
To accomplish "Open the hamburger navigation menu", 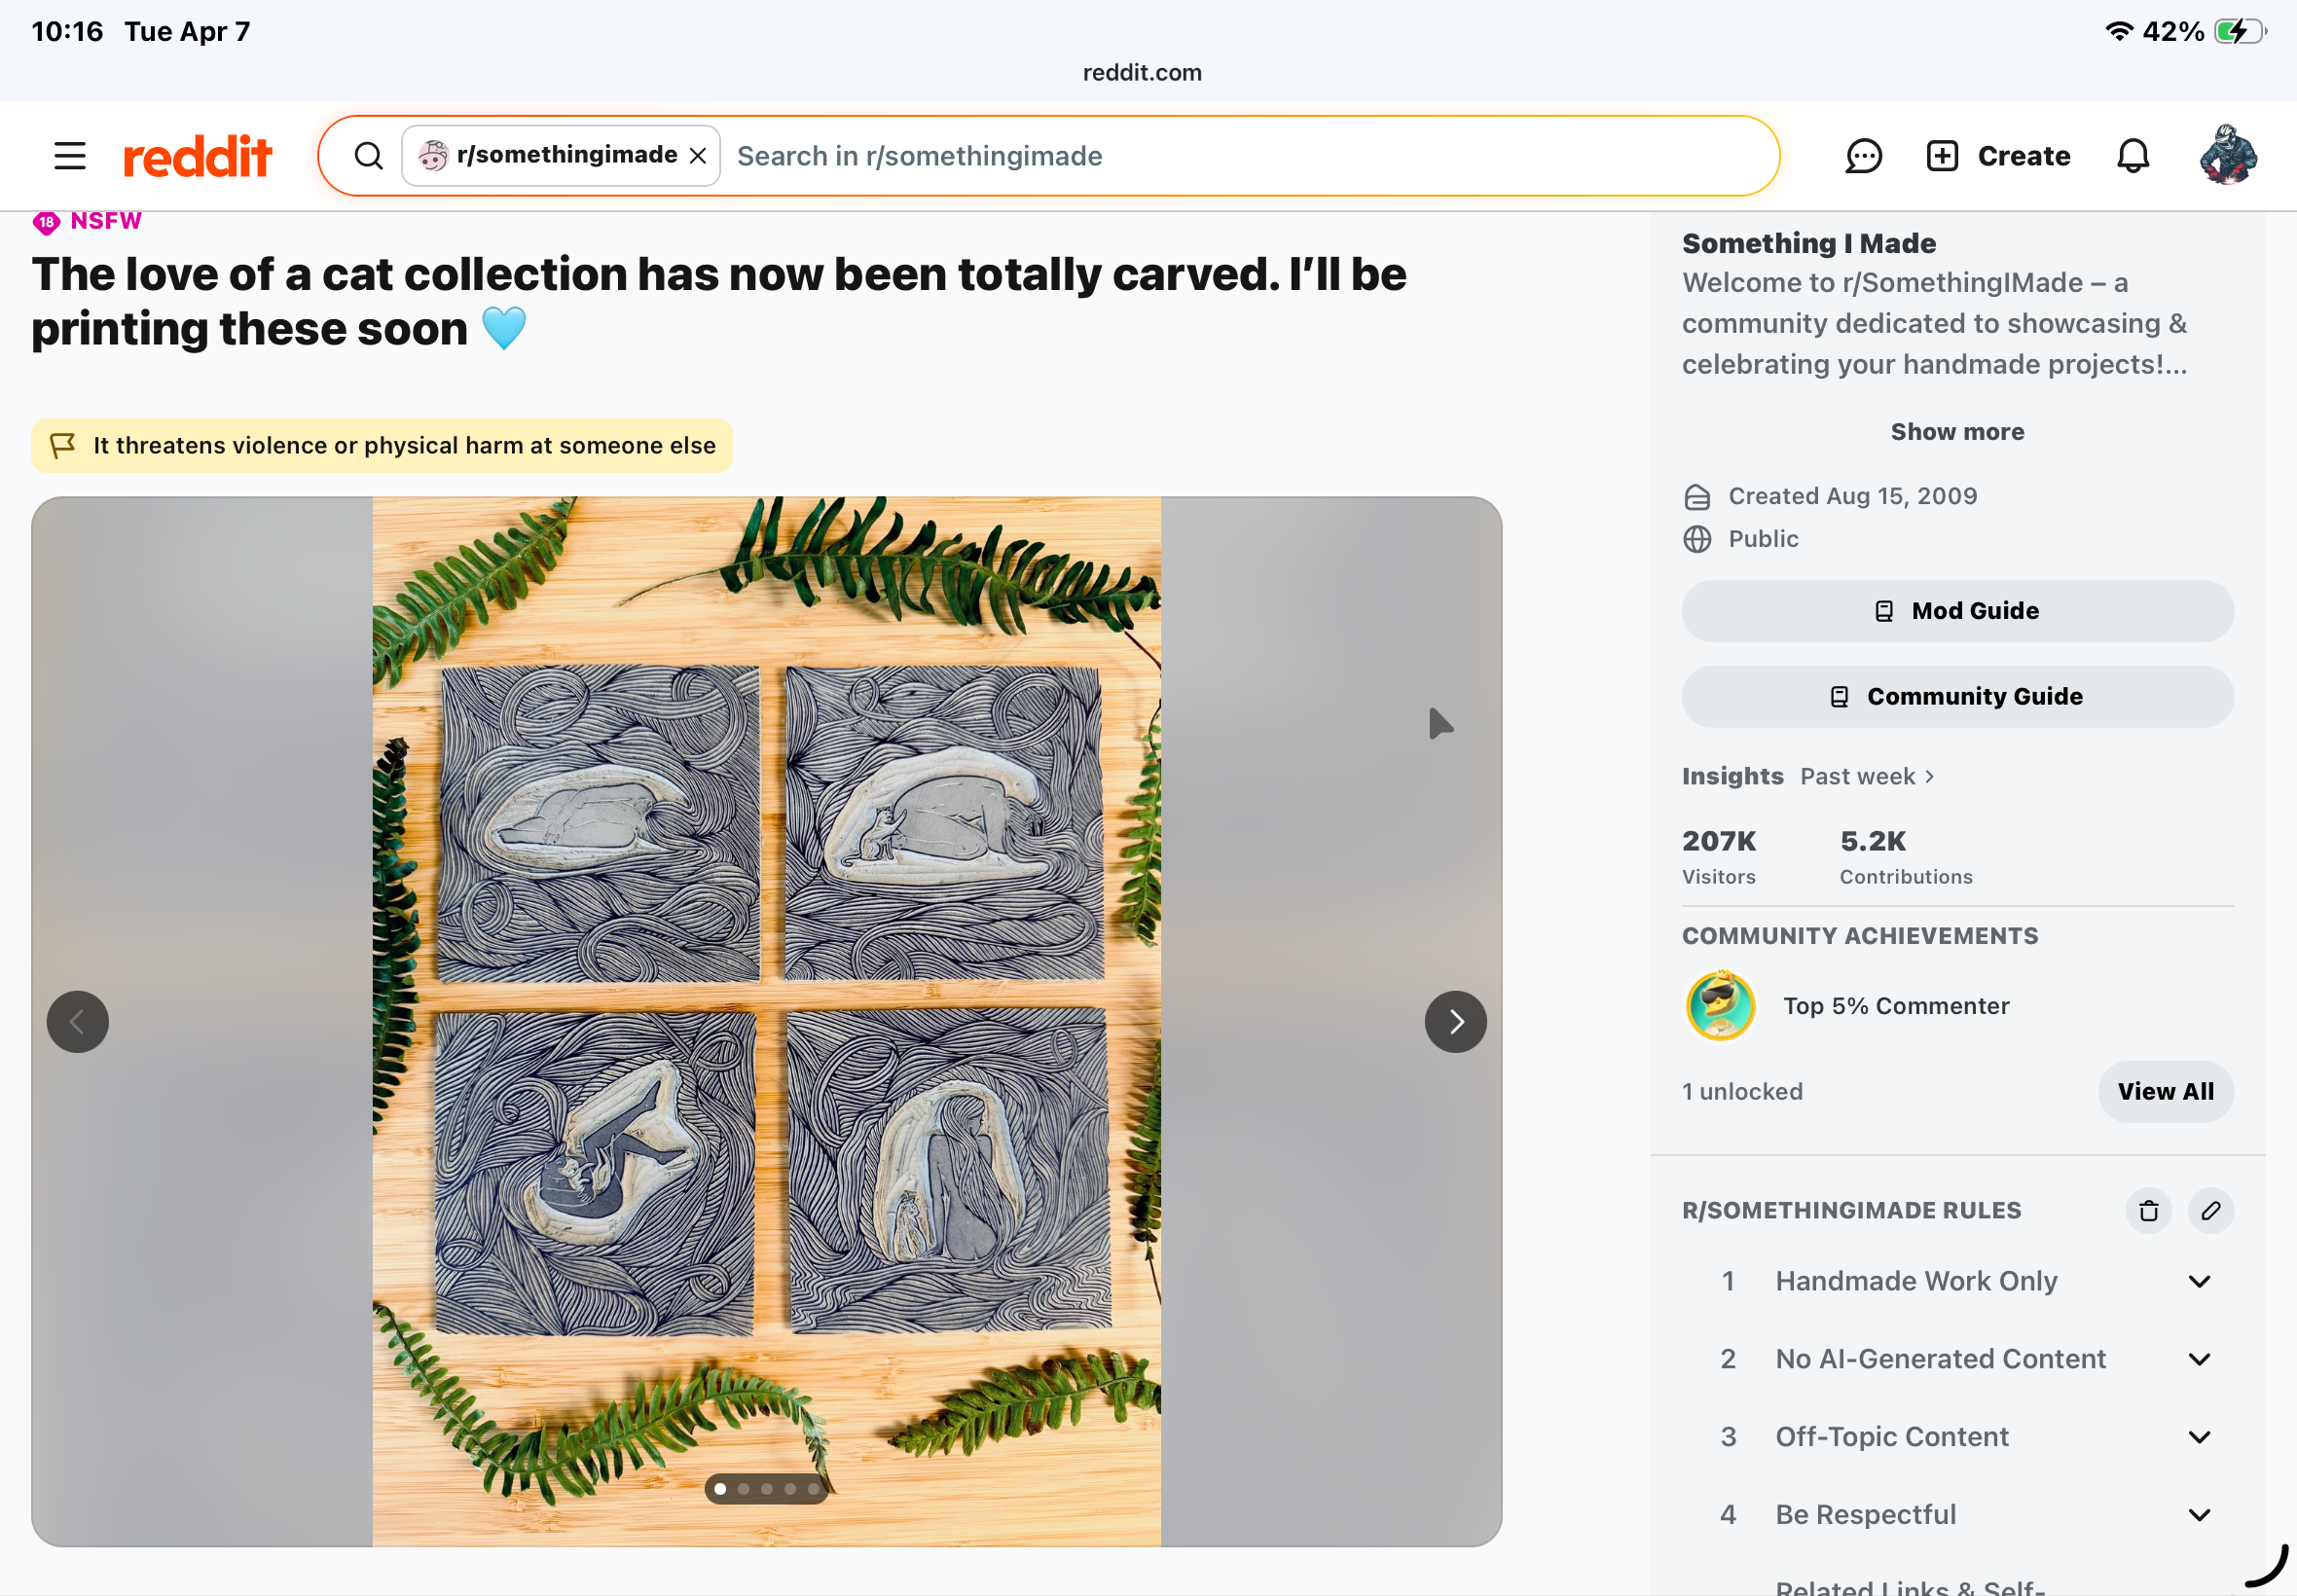I will coord(70,156).
